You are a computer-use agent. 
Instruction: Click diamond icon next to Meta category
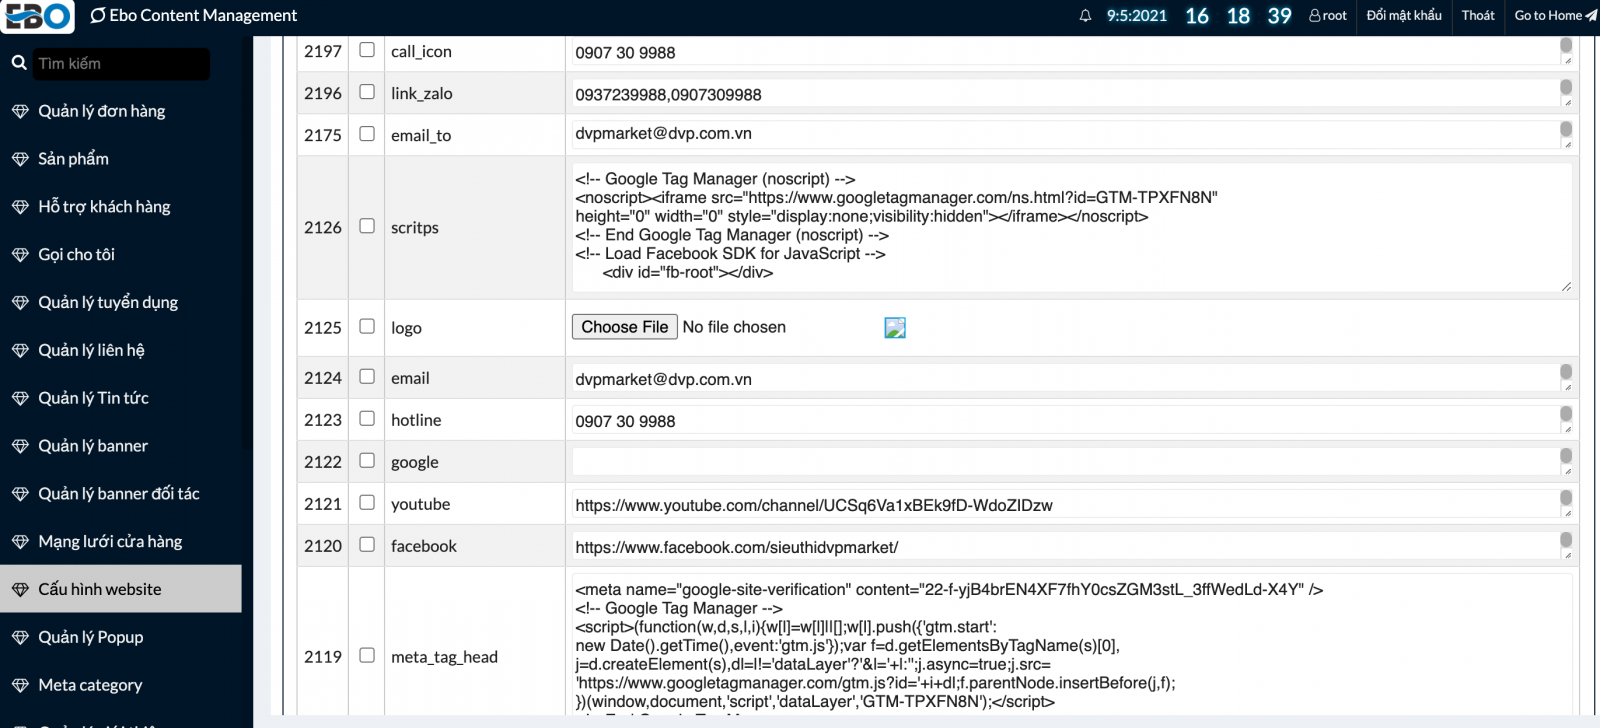pos(20,685)
